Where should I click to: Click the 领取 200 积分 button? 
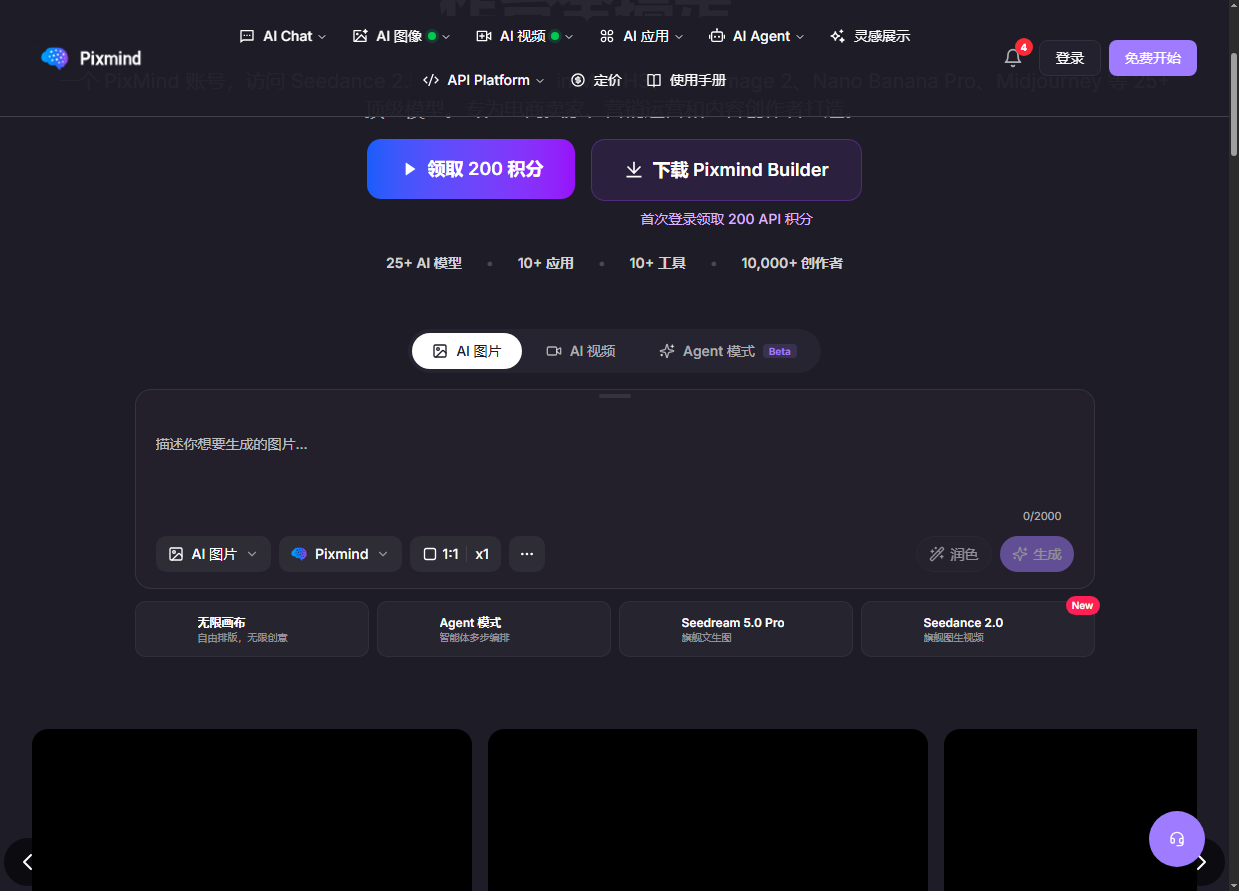471,169
